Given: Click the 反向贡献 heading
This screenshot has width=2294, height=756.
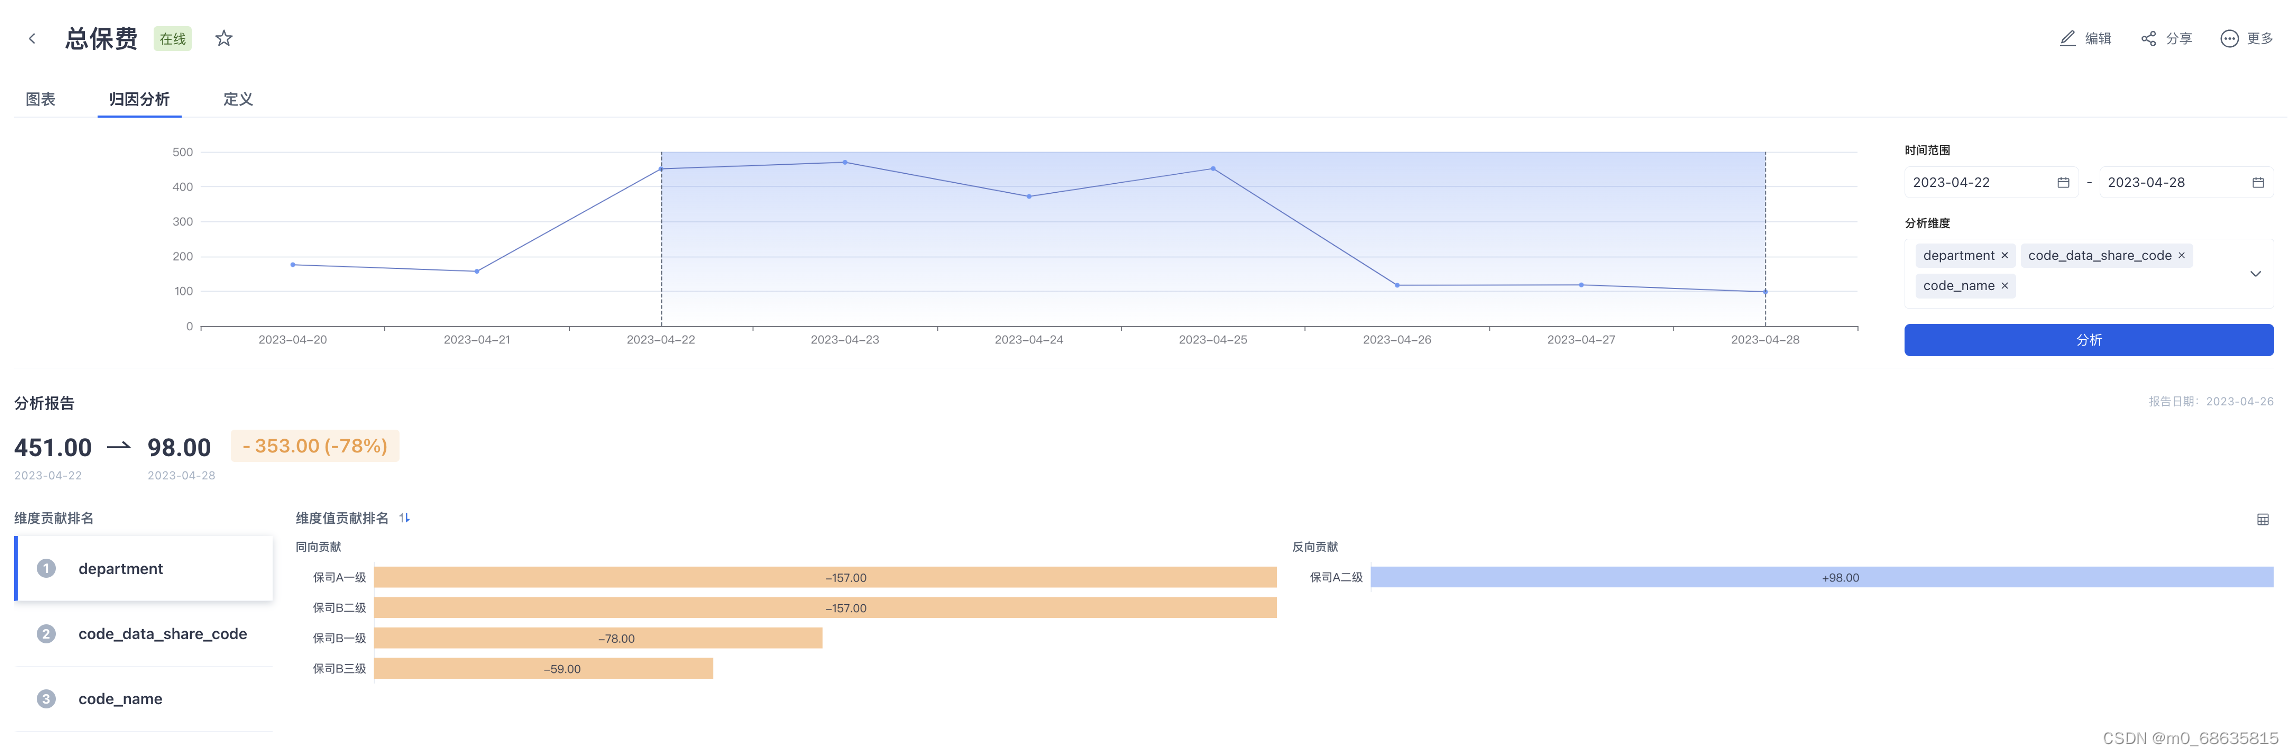Looking at the screenshot, I should pos(1315,547).
